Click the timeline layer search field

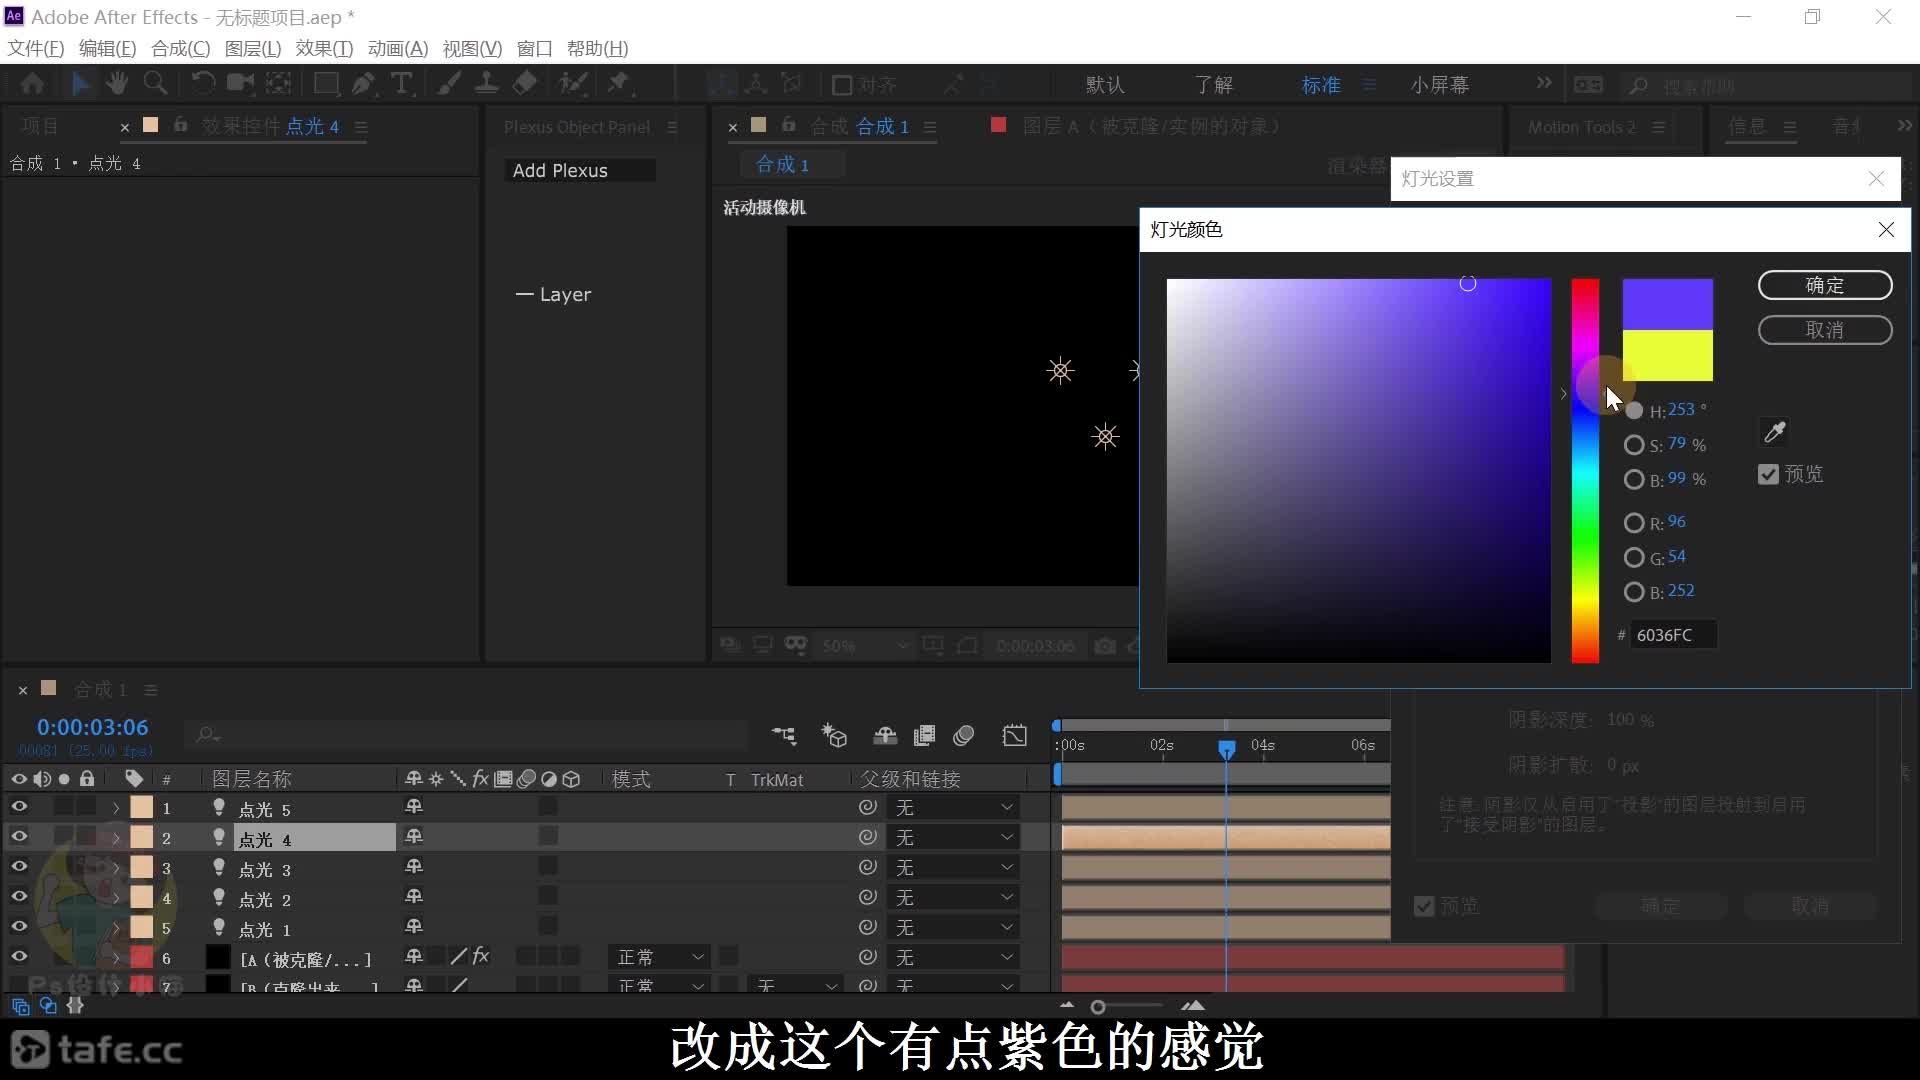466,735
